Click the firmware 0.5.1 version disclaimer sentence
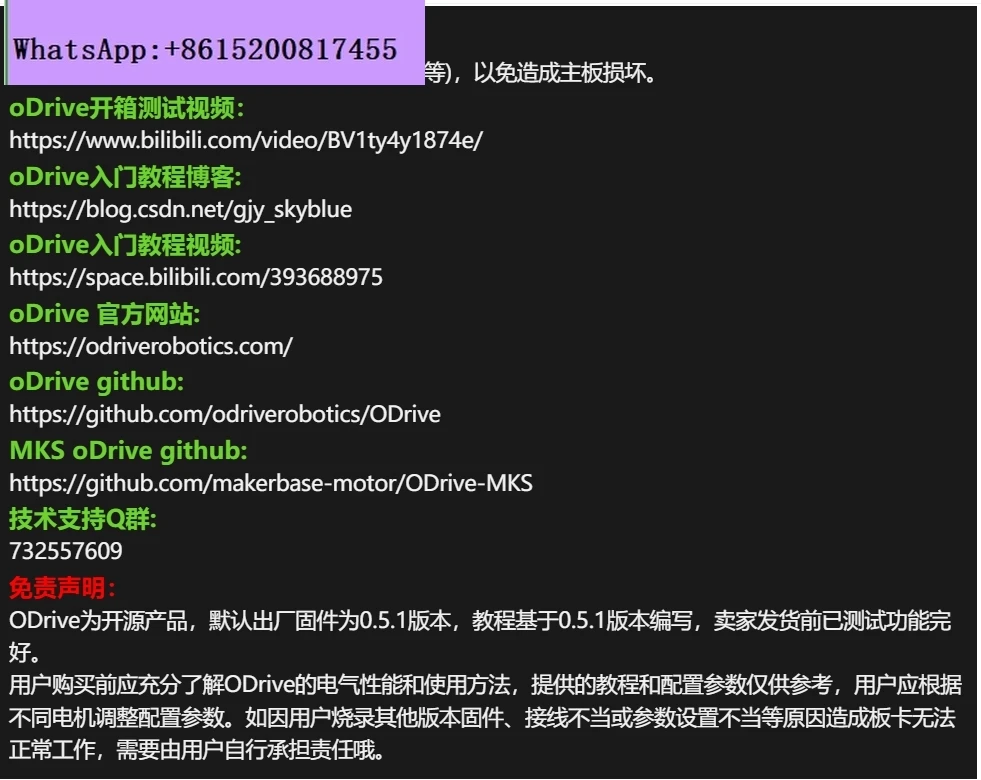The height and width of the screenshot is (780, 981). tap(480, 636)
